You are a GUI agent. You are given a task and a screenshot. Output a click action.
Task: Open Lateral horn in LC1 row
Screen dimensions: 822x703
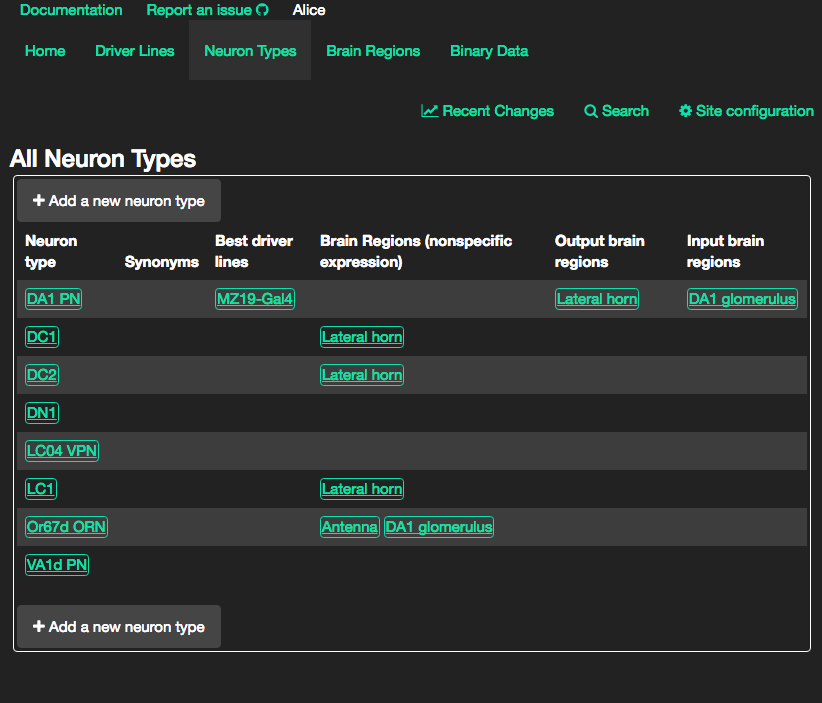[362, 489]
